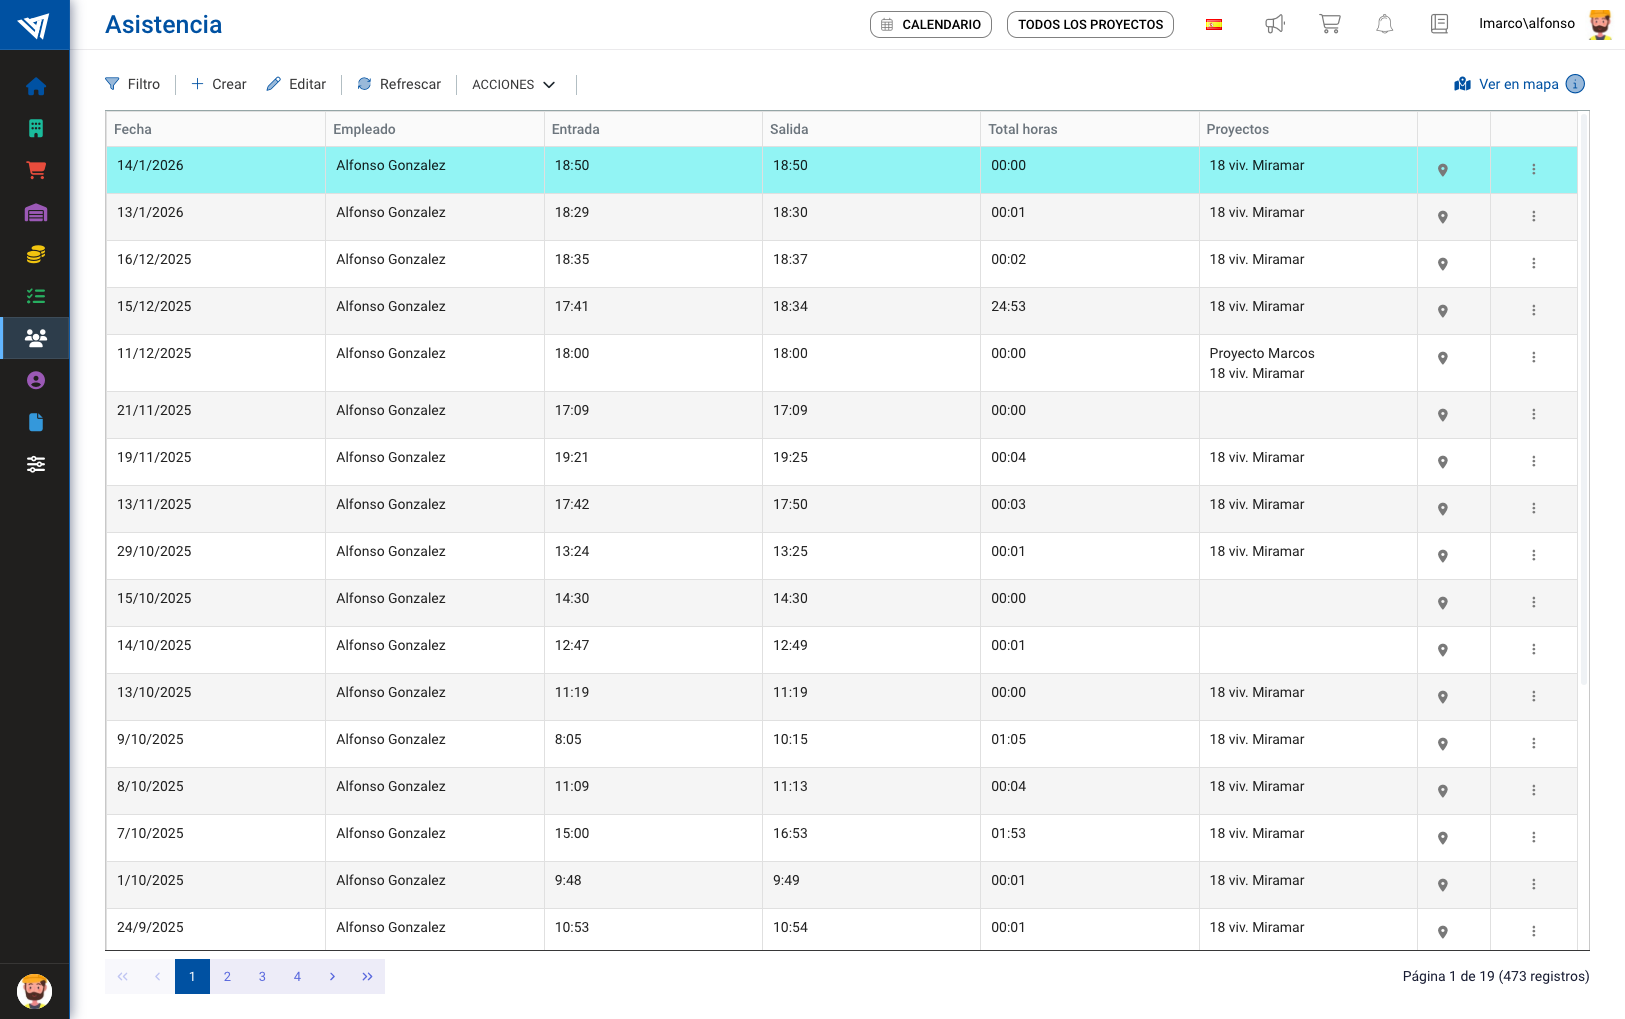Go to page 2 of results

point(227,977)
